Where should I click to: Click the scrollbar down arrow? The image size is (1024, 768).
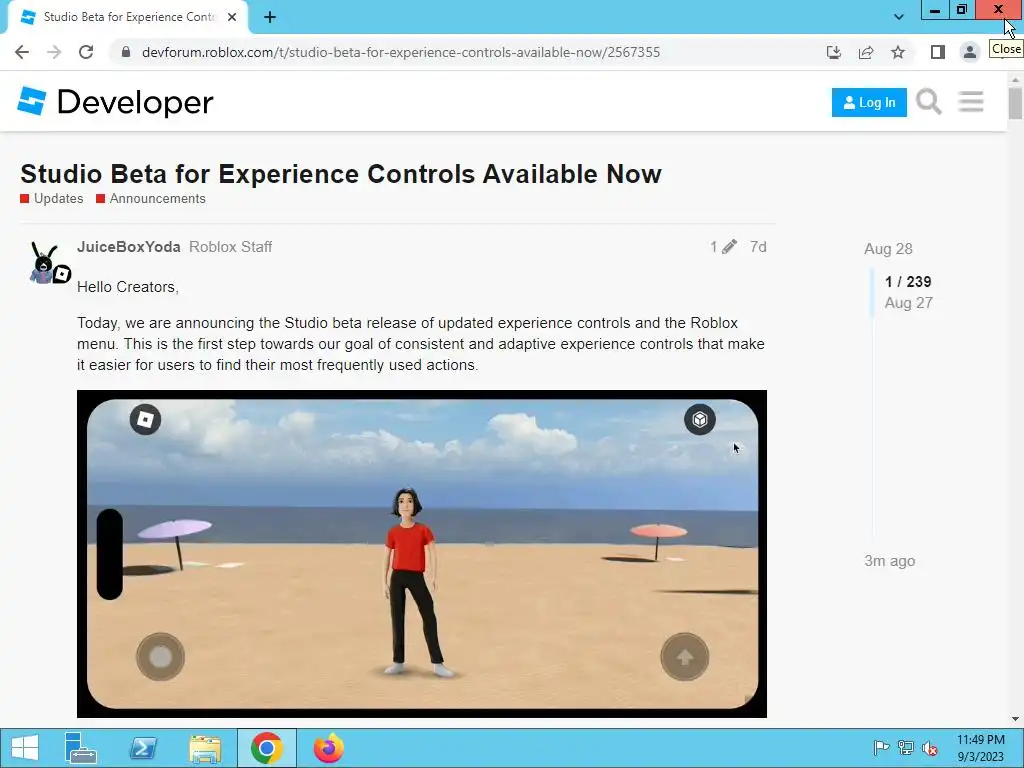[x=1015, y=719]
